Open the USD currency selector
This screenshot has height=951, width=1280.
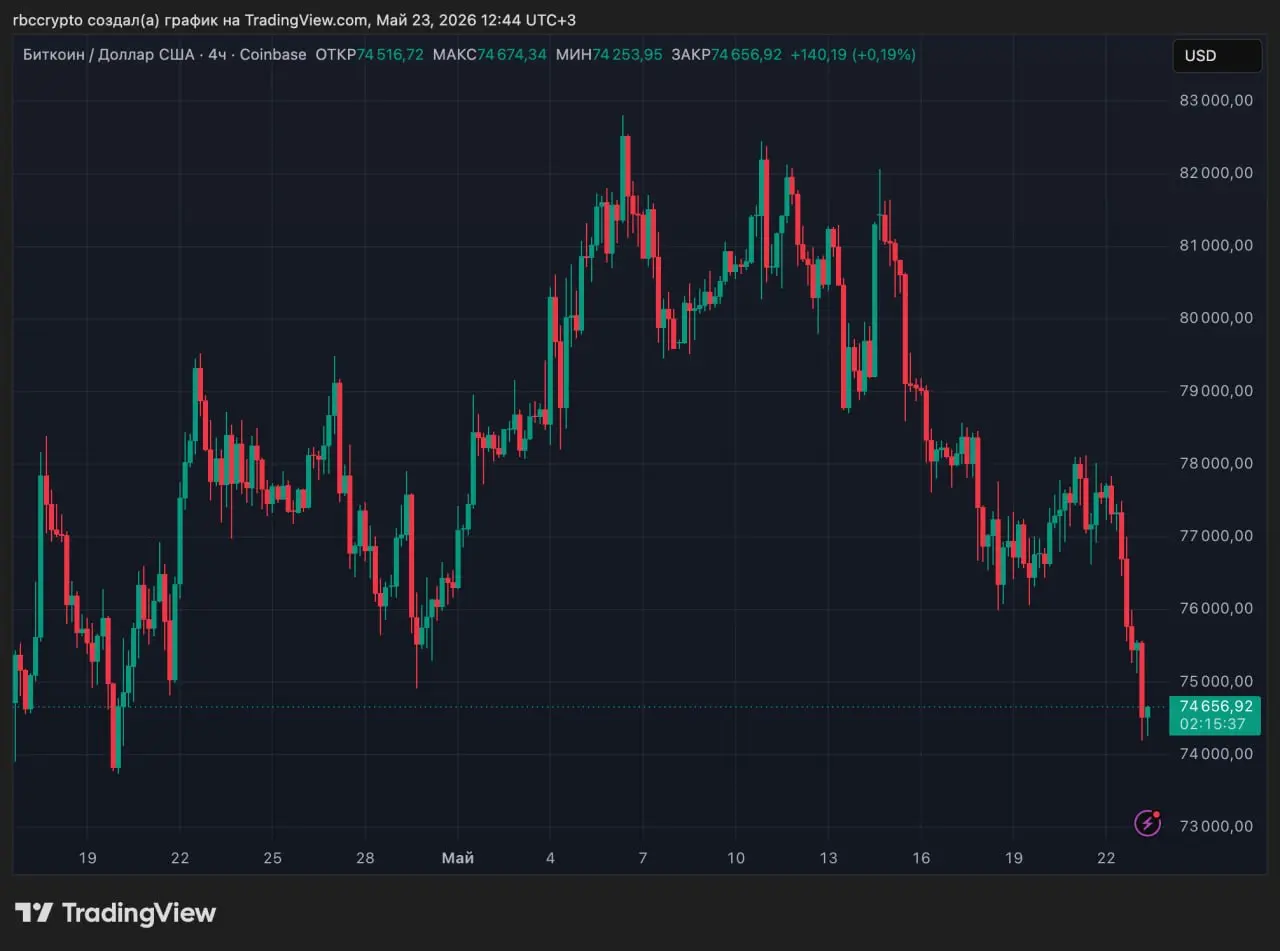click(x=1217, y=56)
